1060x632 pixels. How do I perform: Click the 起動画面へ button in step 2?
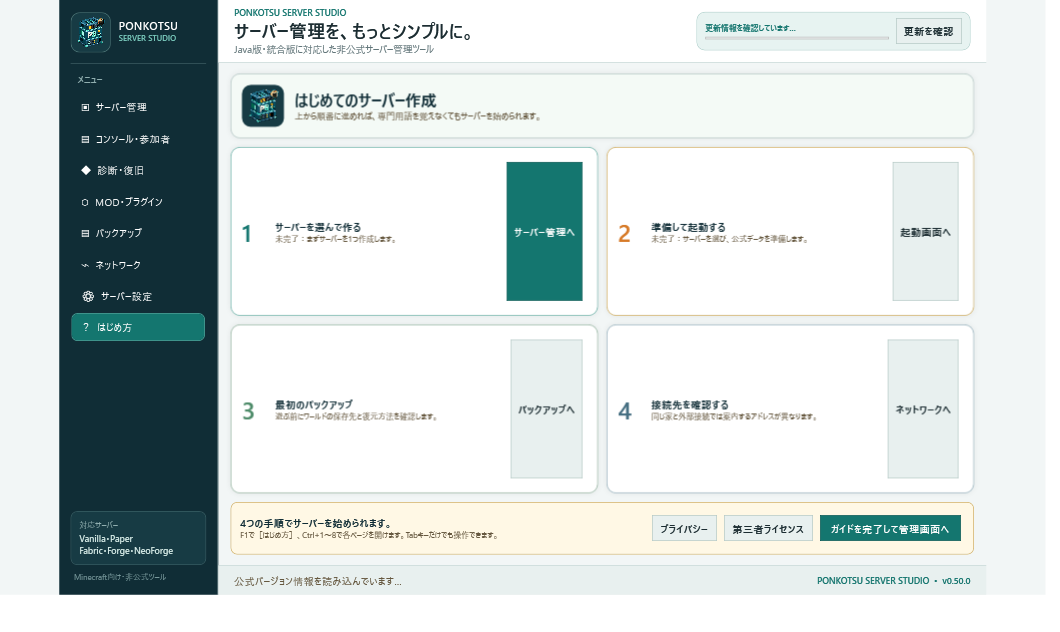pos(925,232)
